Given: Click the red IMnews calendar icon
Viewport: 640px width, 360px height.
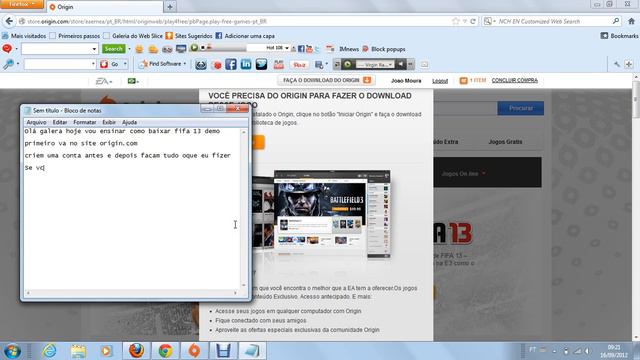Looking at the screenshot, I should tap(330, 49).
